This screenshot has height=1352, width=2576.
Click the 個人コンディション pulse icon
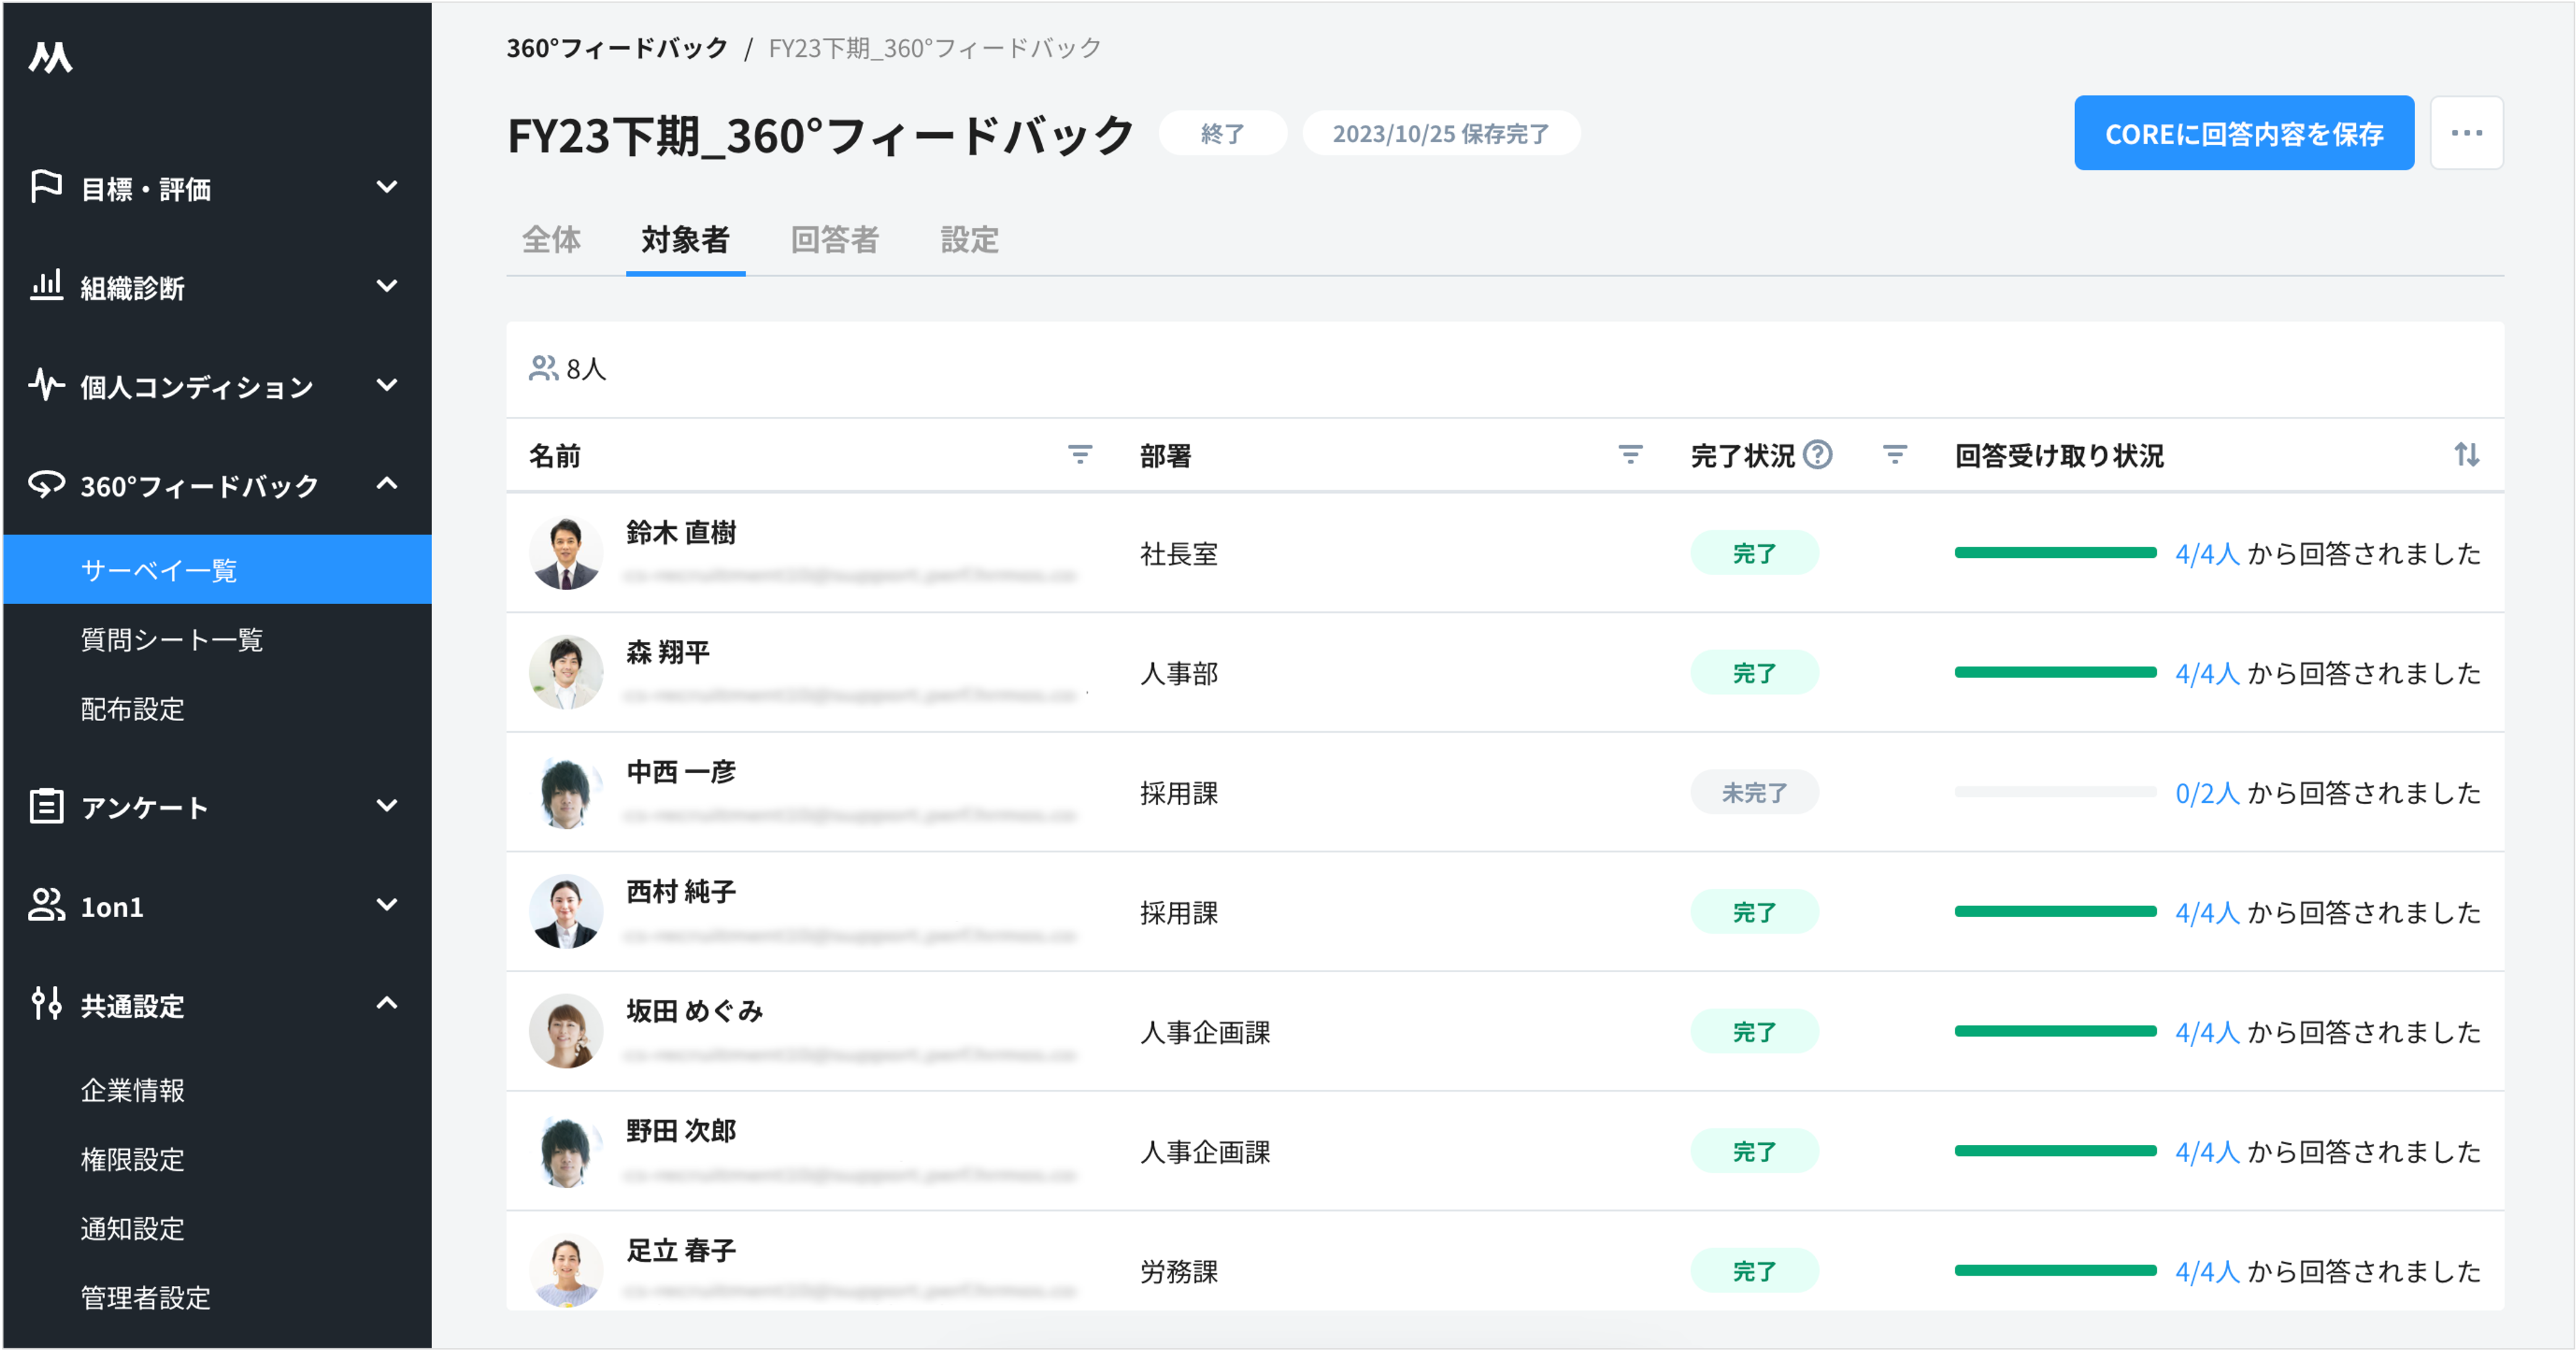pyautogui.click(x=46, y=385)
